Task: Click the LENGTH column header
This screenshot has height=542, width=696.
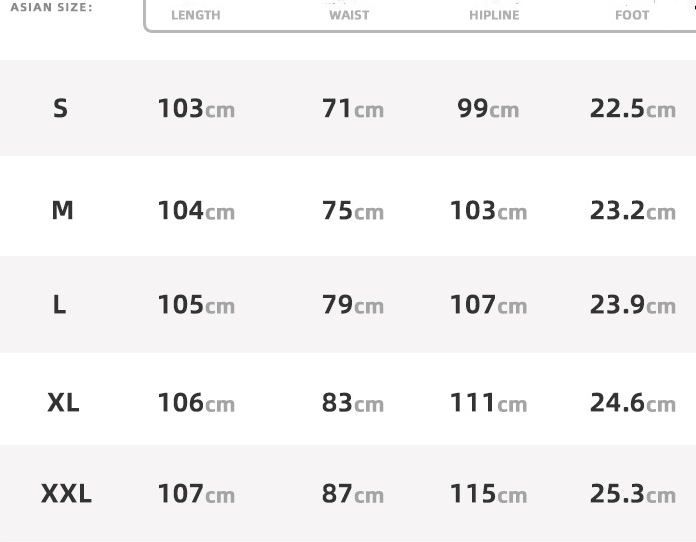Action: [196, 15]
